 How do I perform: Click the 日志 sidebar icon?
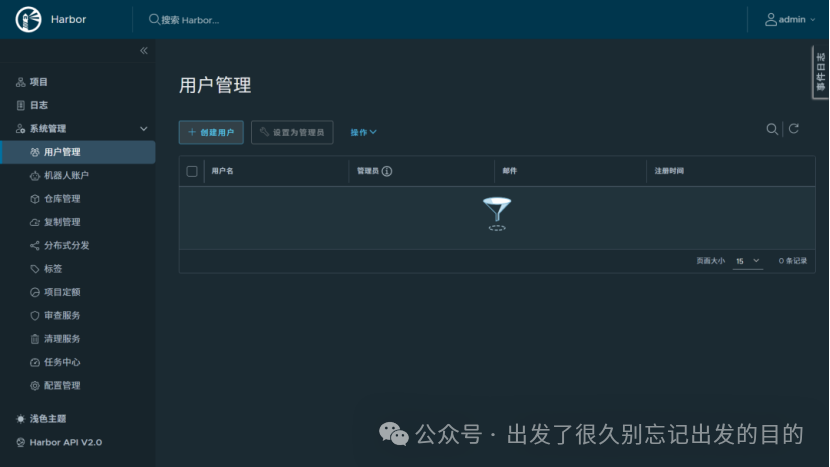(x=21, y=105)
